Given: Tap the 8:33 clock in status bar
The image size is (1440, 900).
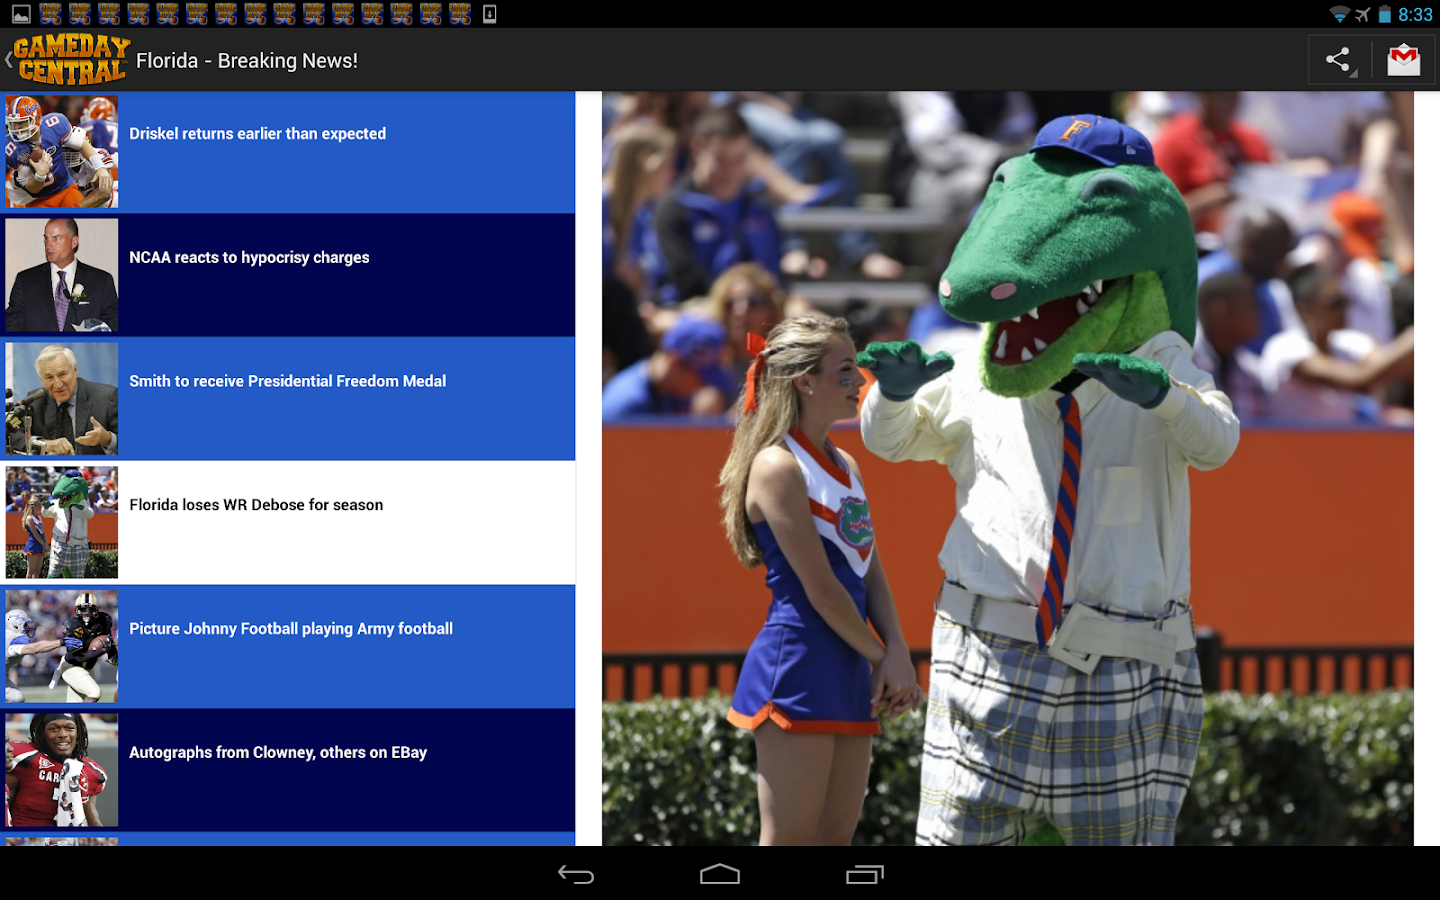Looking at the screenshot, I should point(1415,14).
